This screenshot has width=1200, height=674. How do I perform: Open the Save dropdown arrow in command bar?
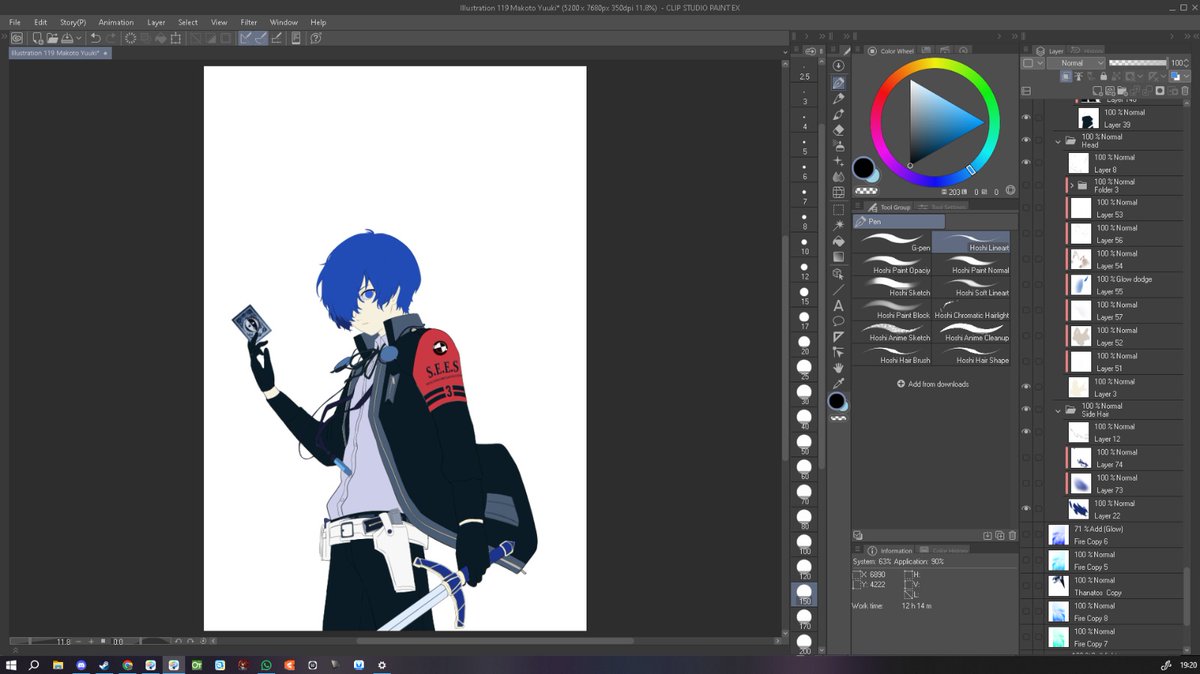(x=79, y=38)
